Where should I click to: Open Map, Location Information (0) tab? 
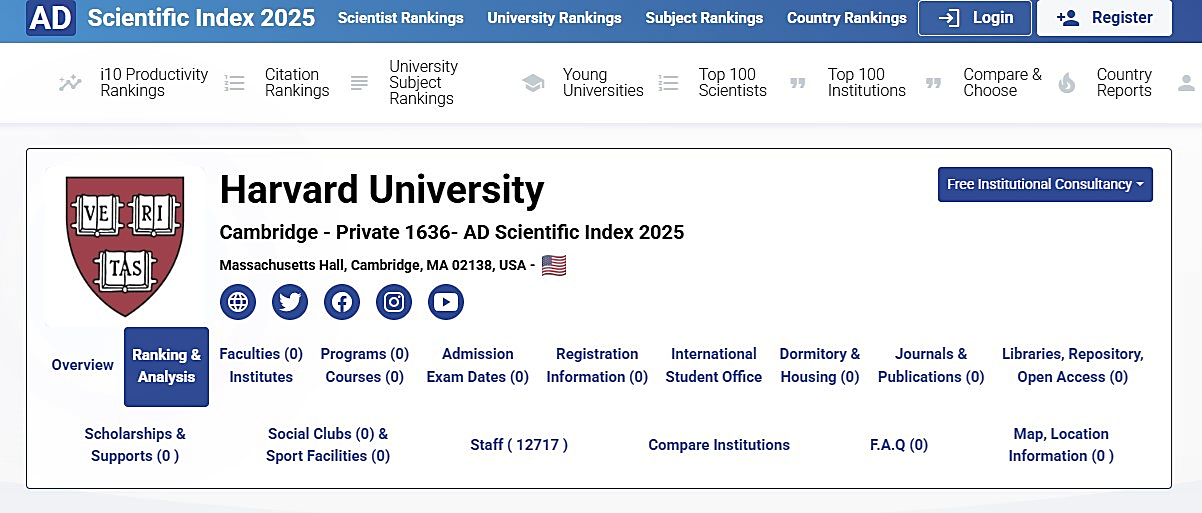click(1061, 445)
